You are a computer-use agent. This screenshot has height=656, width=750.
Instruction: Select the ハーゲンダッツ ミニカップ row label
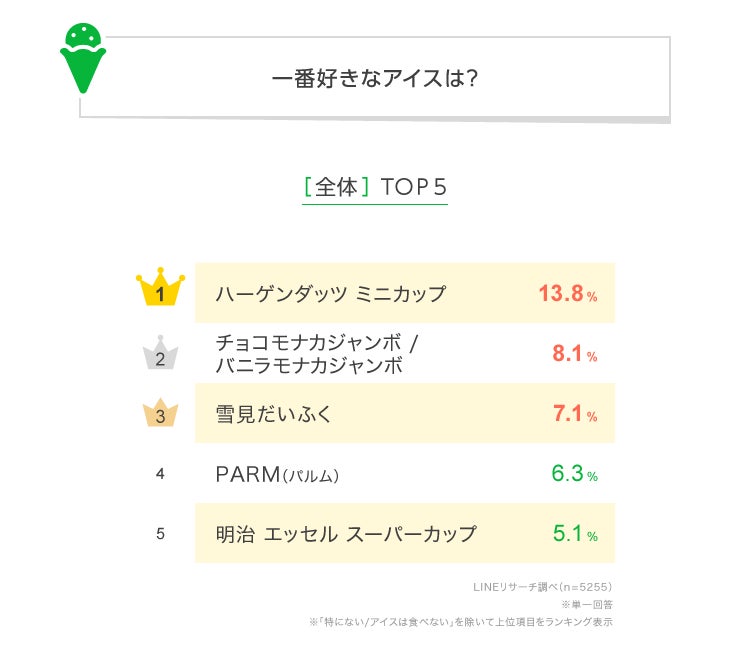(331, 294)
